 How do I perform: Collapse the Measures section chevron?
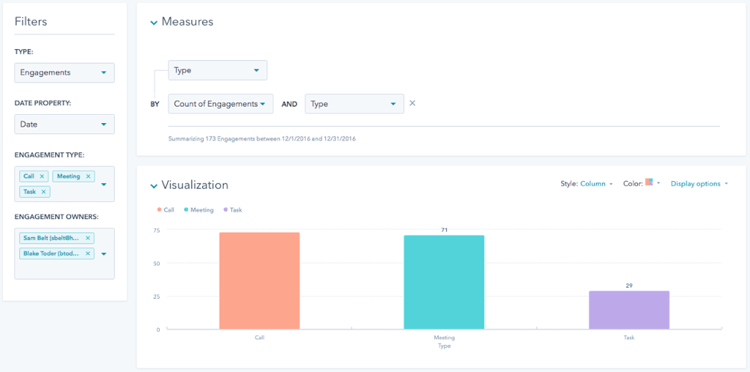point(154,22)
